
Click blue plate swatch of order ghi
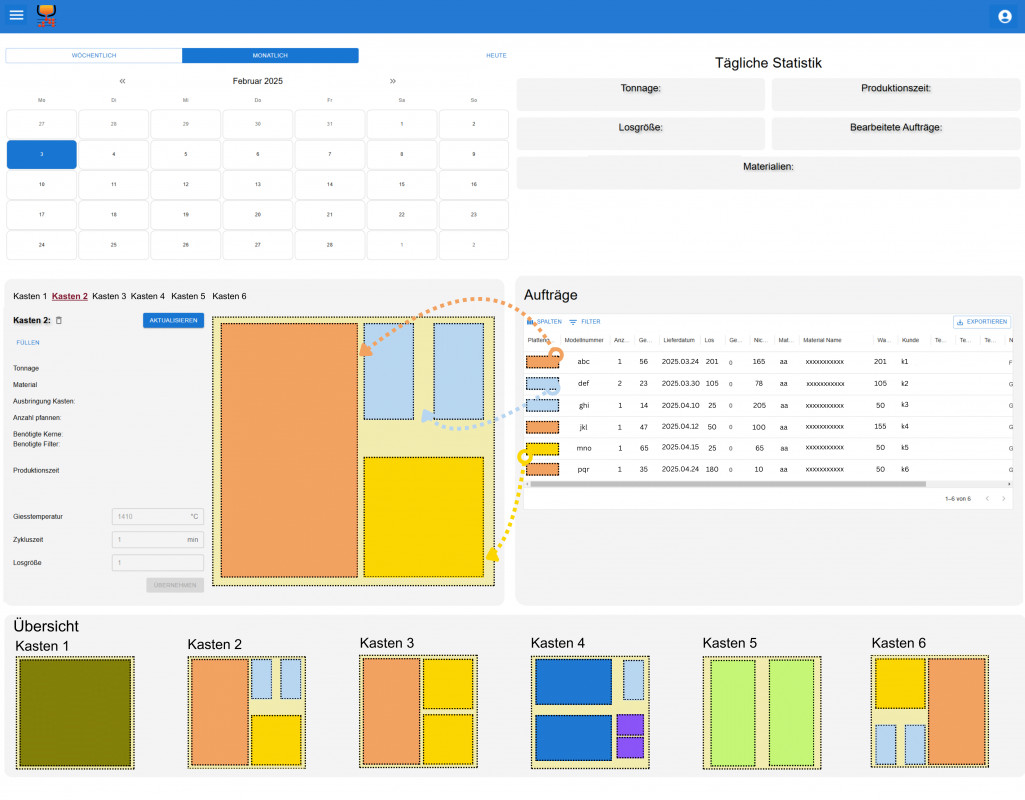click(x=543, y=406)
